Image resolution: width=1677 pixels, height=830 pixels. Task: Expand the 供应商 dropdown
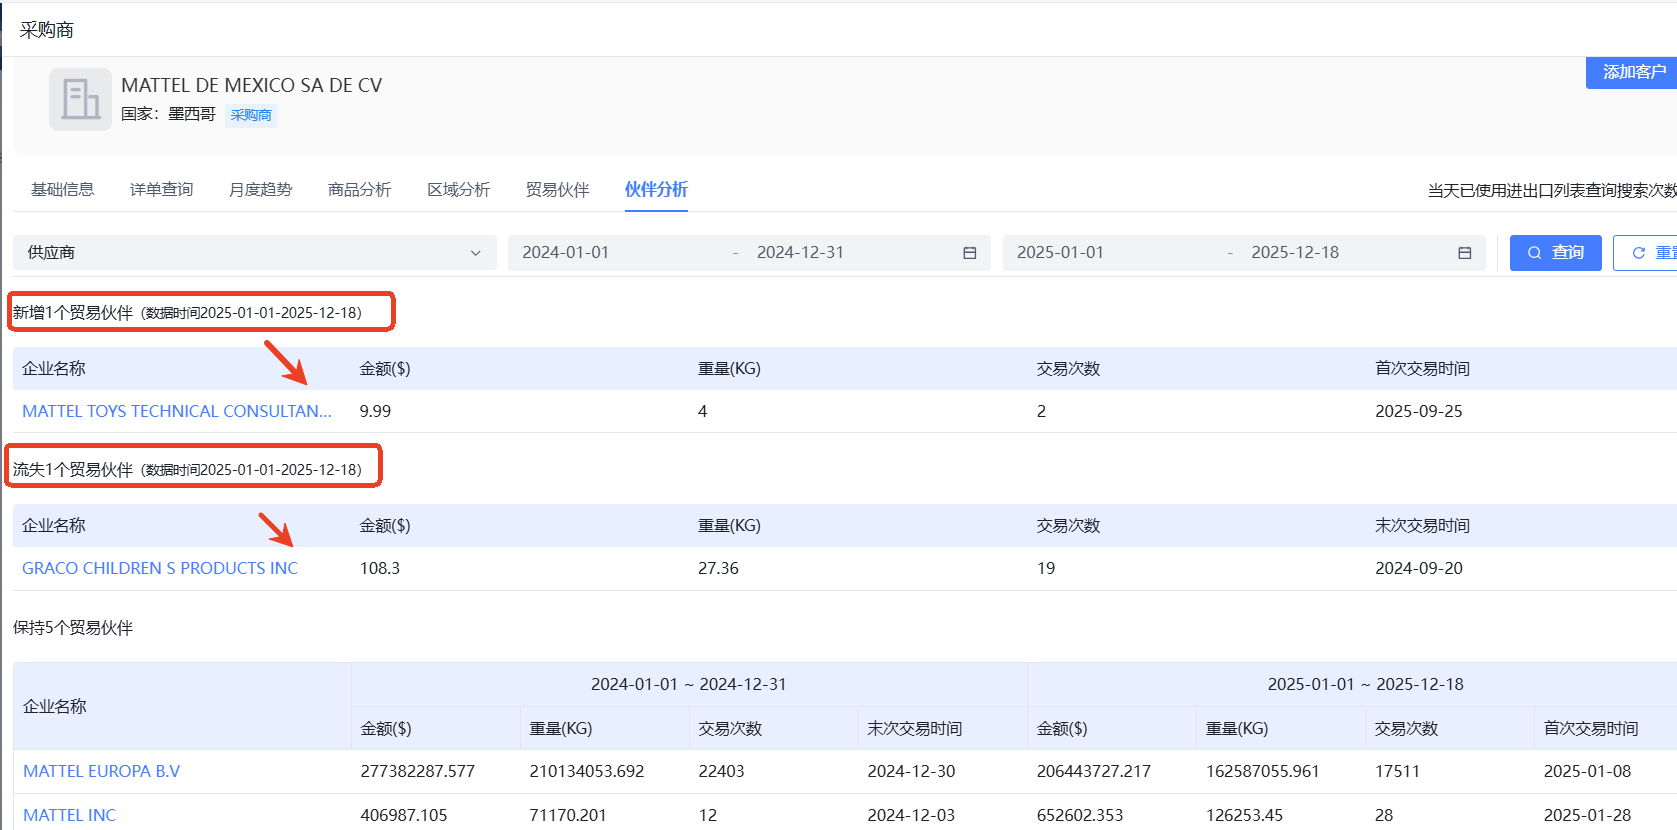pyautogui.click(x=254, y=253)
